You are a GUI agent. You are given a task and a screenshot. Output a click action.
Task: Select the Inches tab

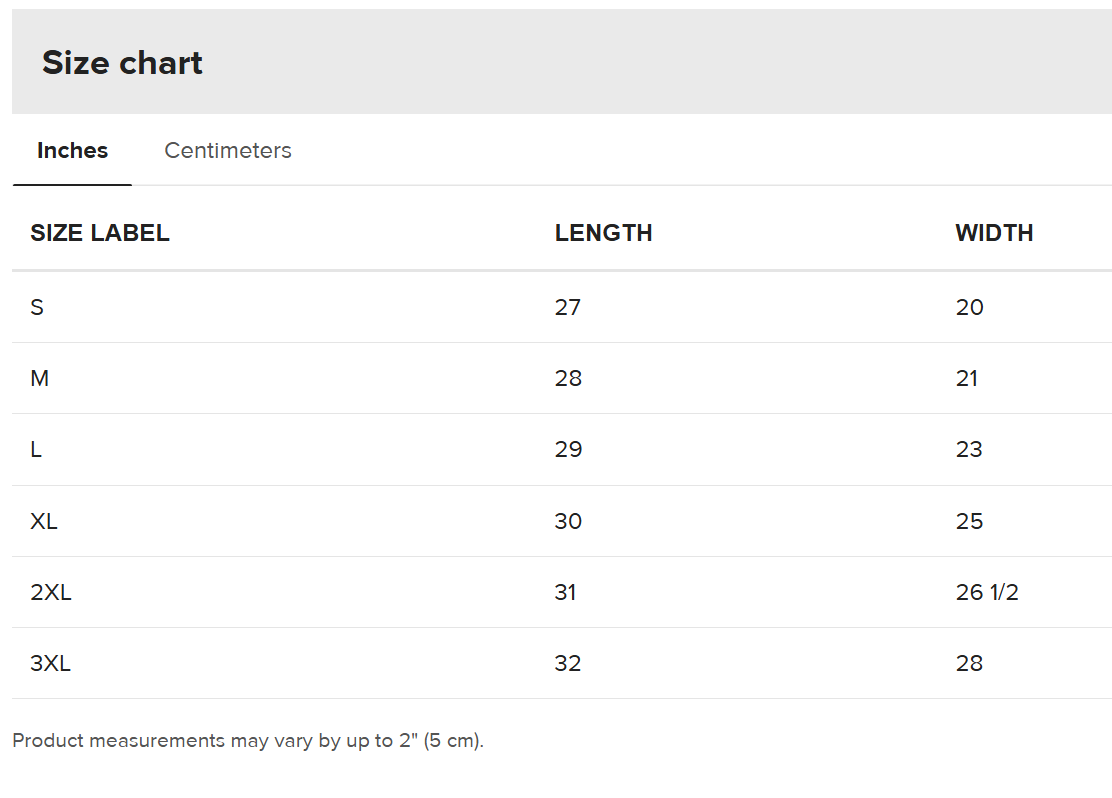tap(72, 151)
